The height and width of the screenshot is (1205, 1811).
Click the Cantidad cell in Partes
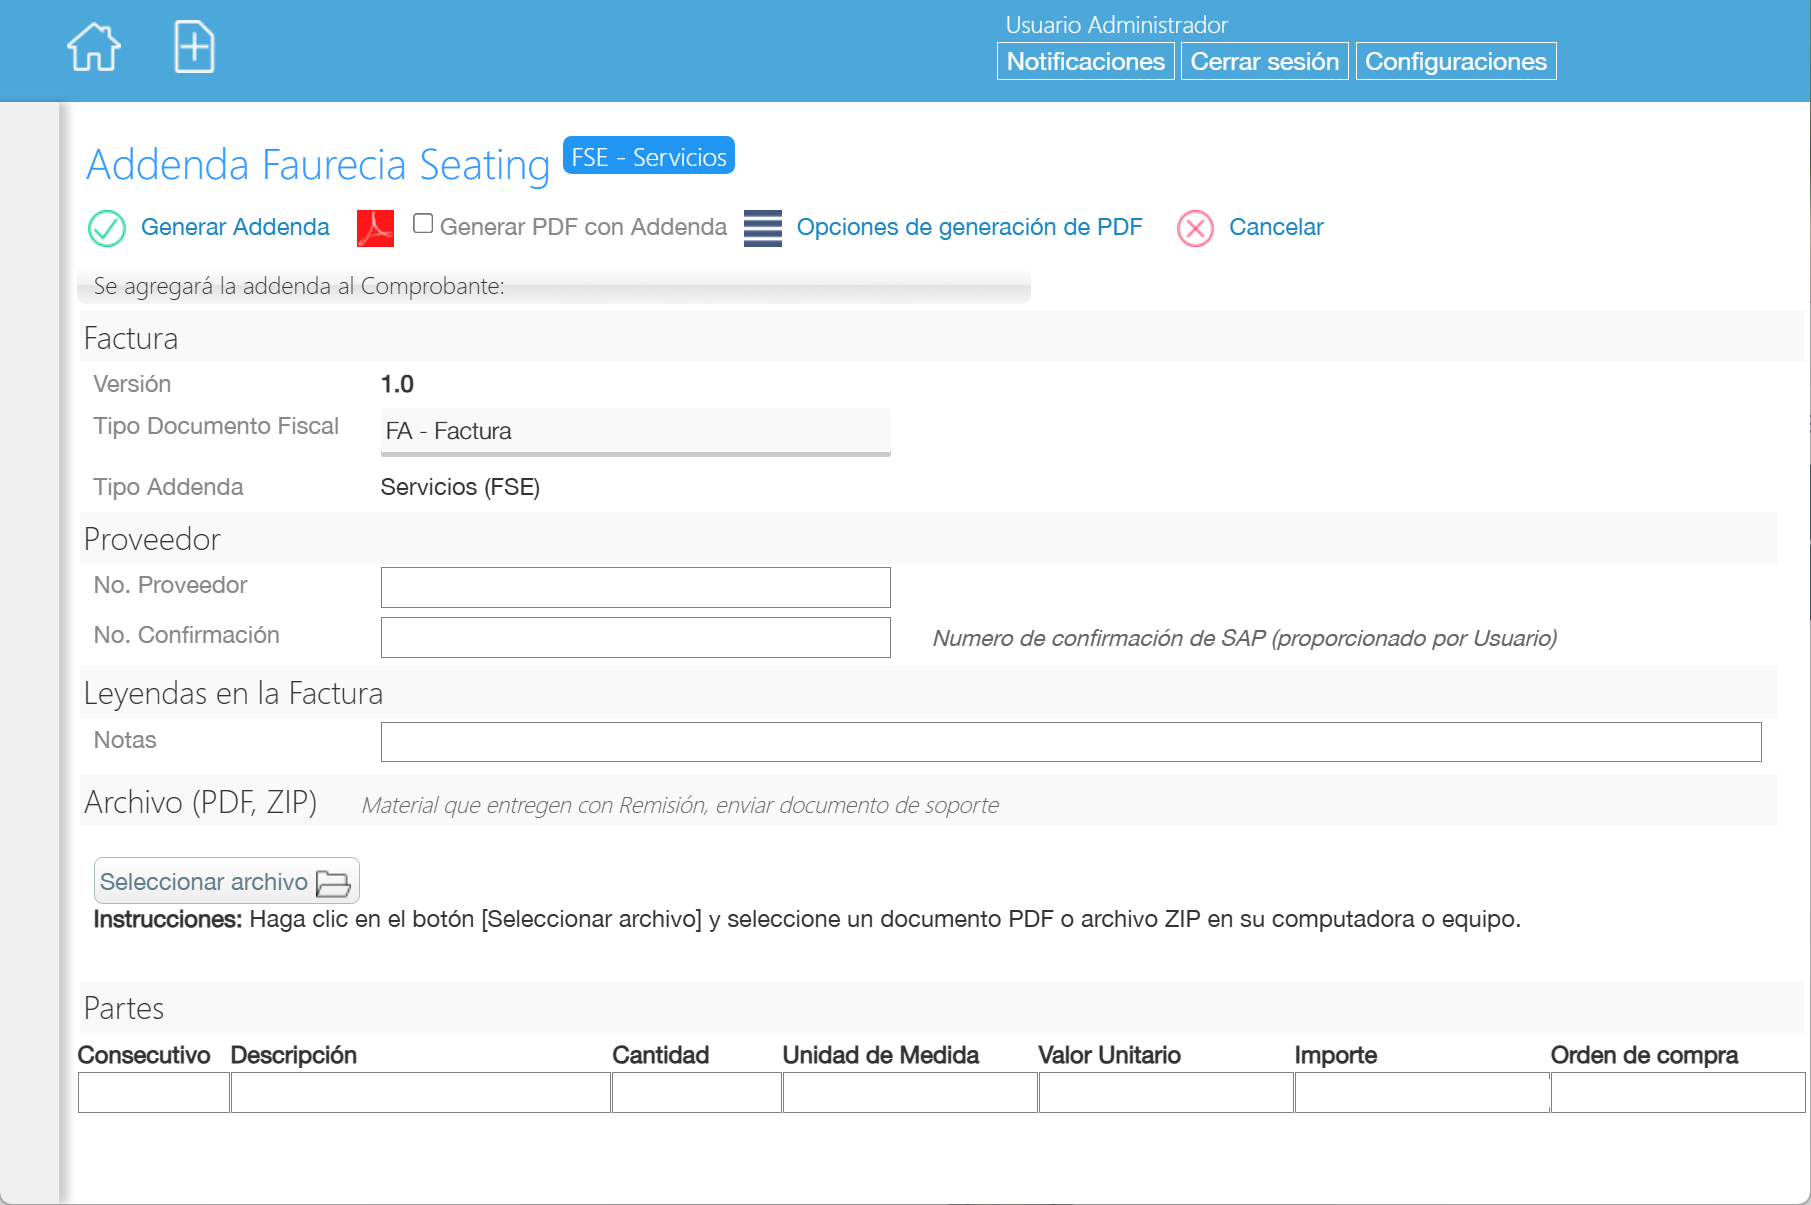[697, 1092]
